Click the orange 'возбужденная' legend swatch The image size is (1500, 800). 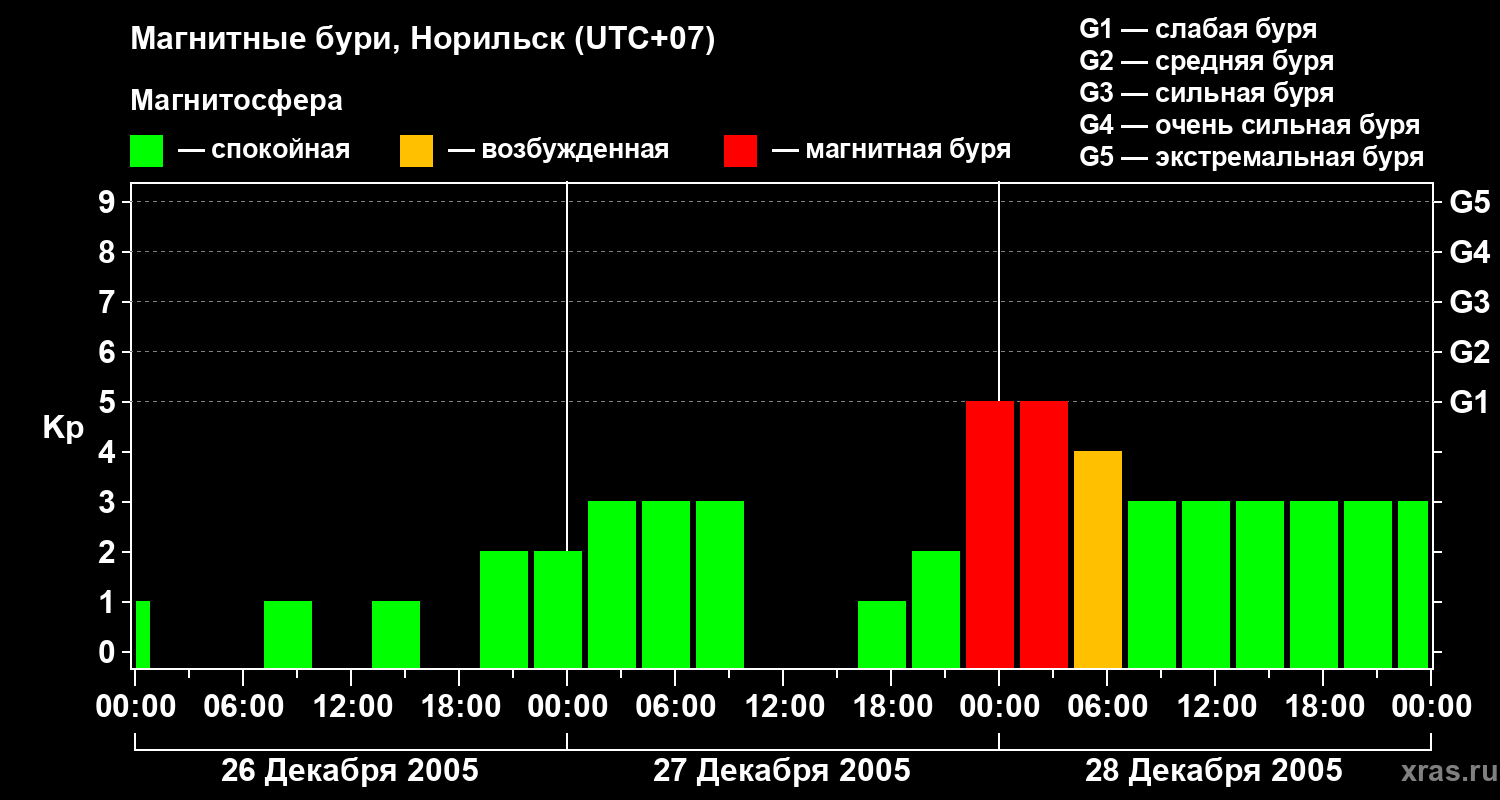point(417,151)
